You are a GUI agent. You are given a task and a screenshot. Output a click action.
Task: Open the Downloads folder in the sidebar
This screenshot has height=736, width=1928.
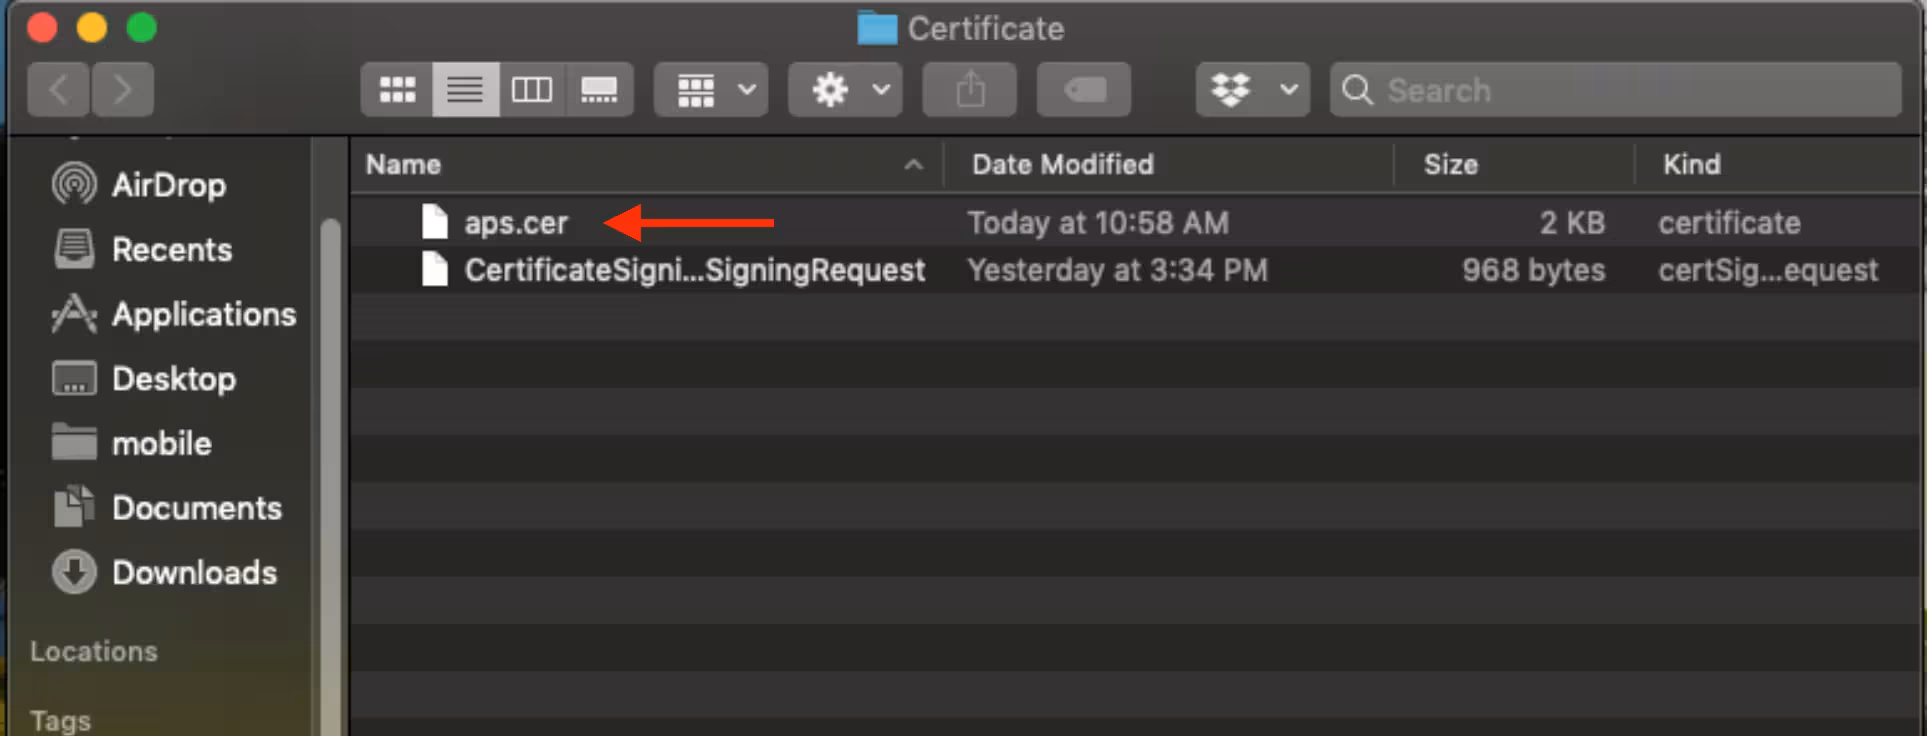194,572
